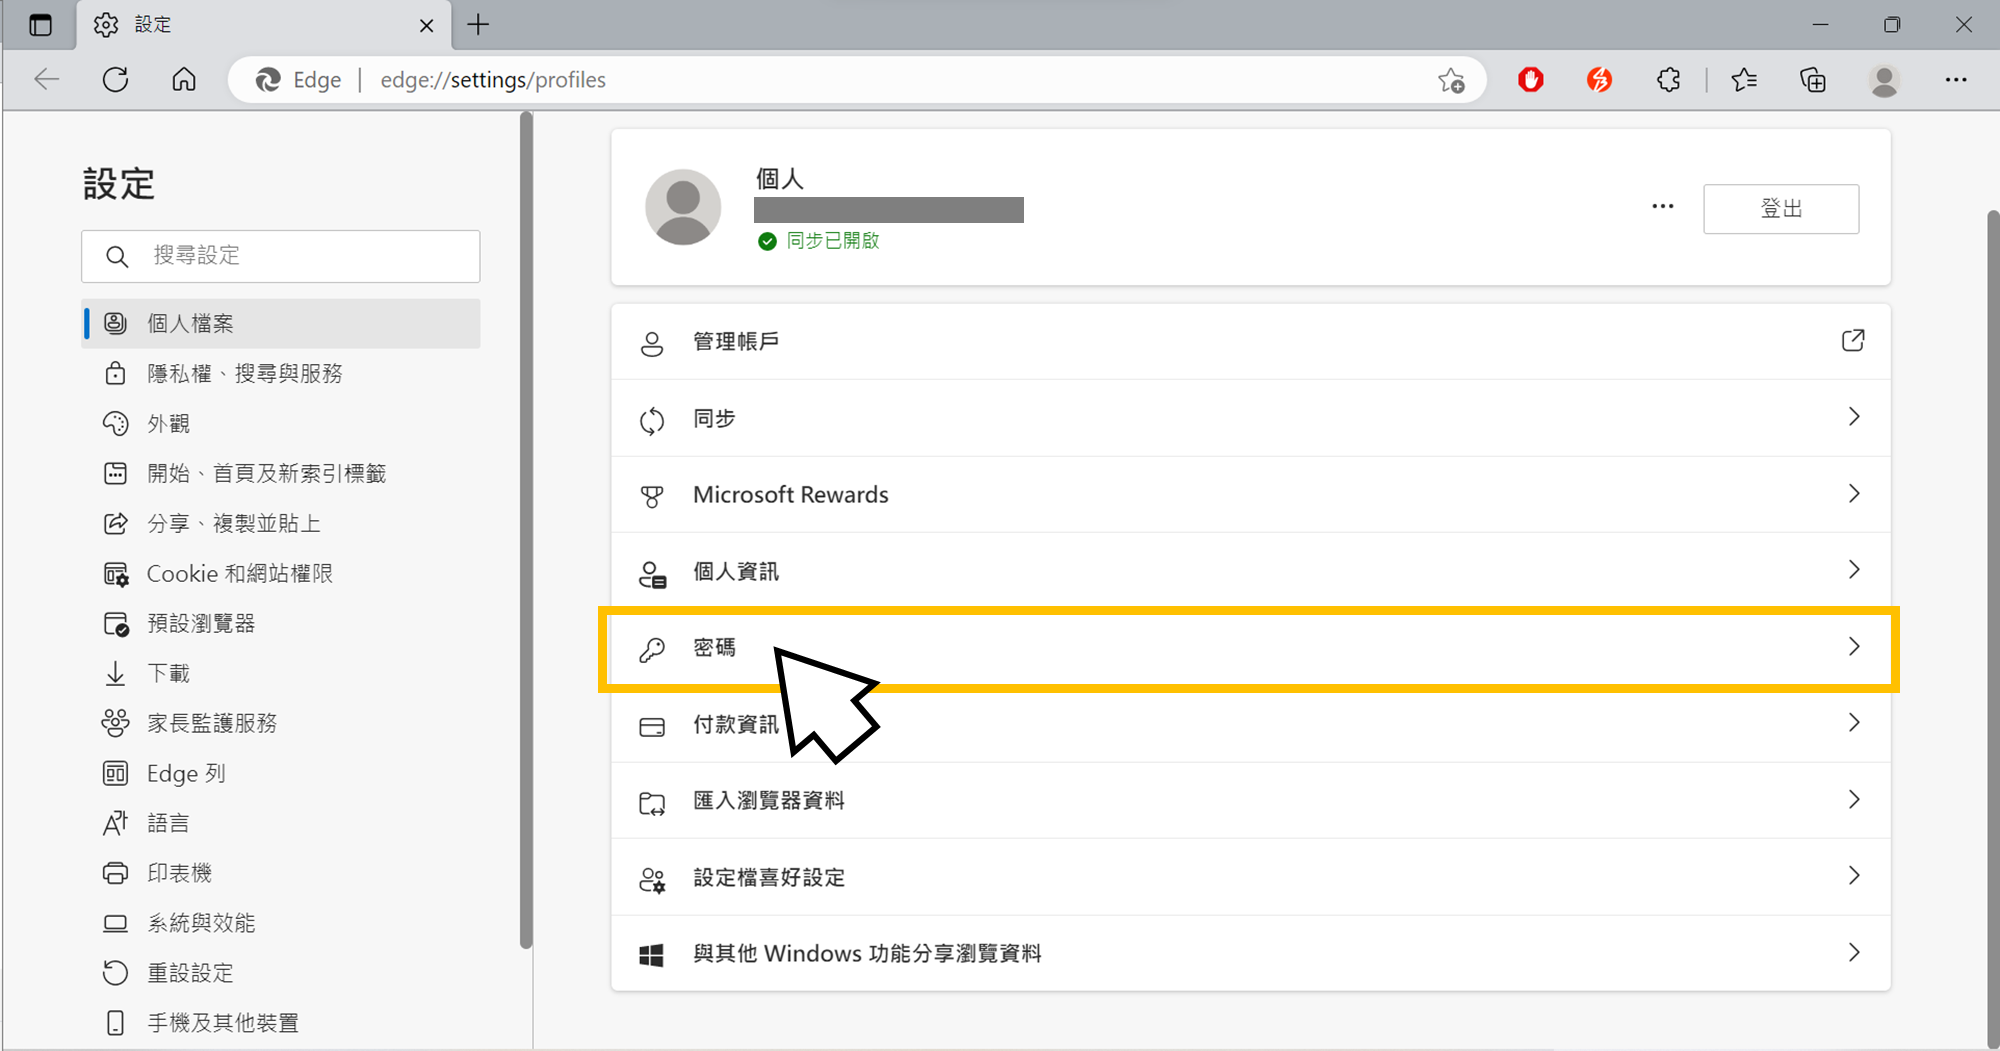The image size is (2000, 1051).
Task: Open profile more options ellipsis
Action: pos(1662,207)
